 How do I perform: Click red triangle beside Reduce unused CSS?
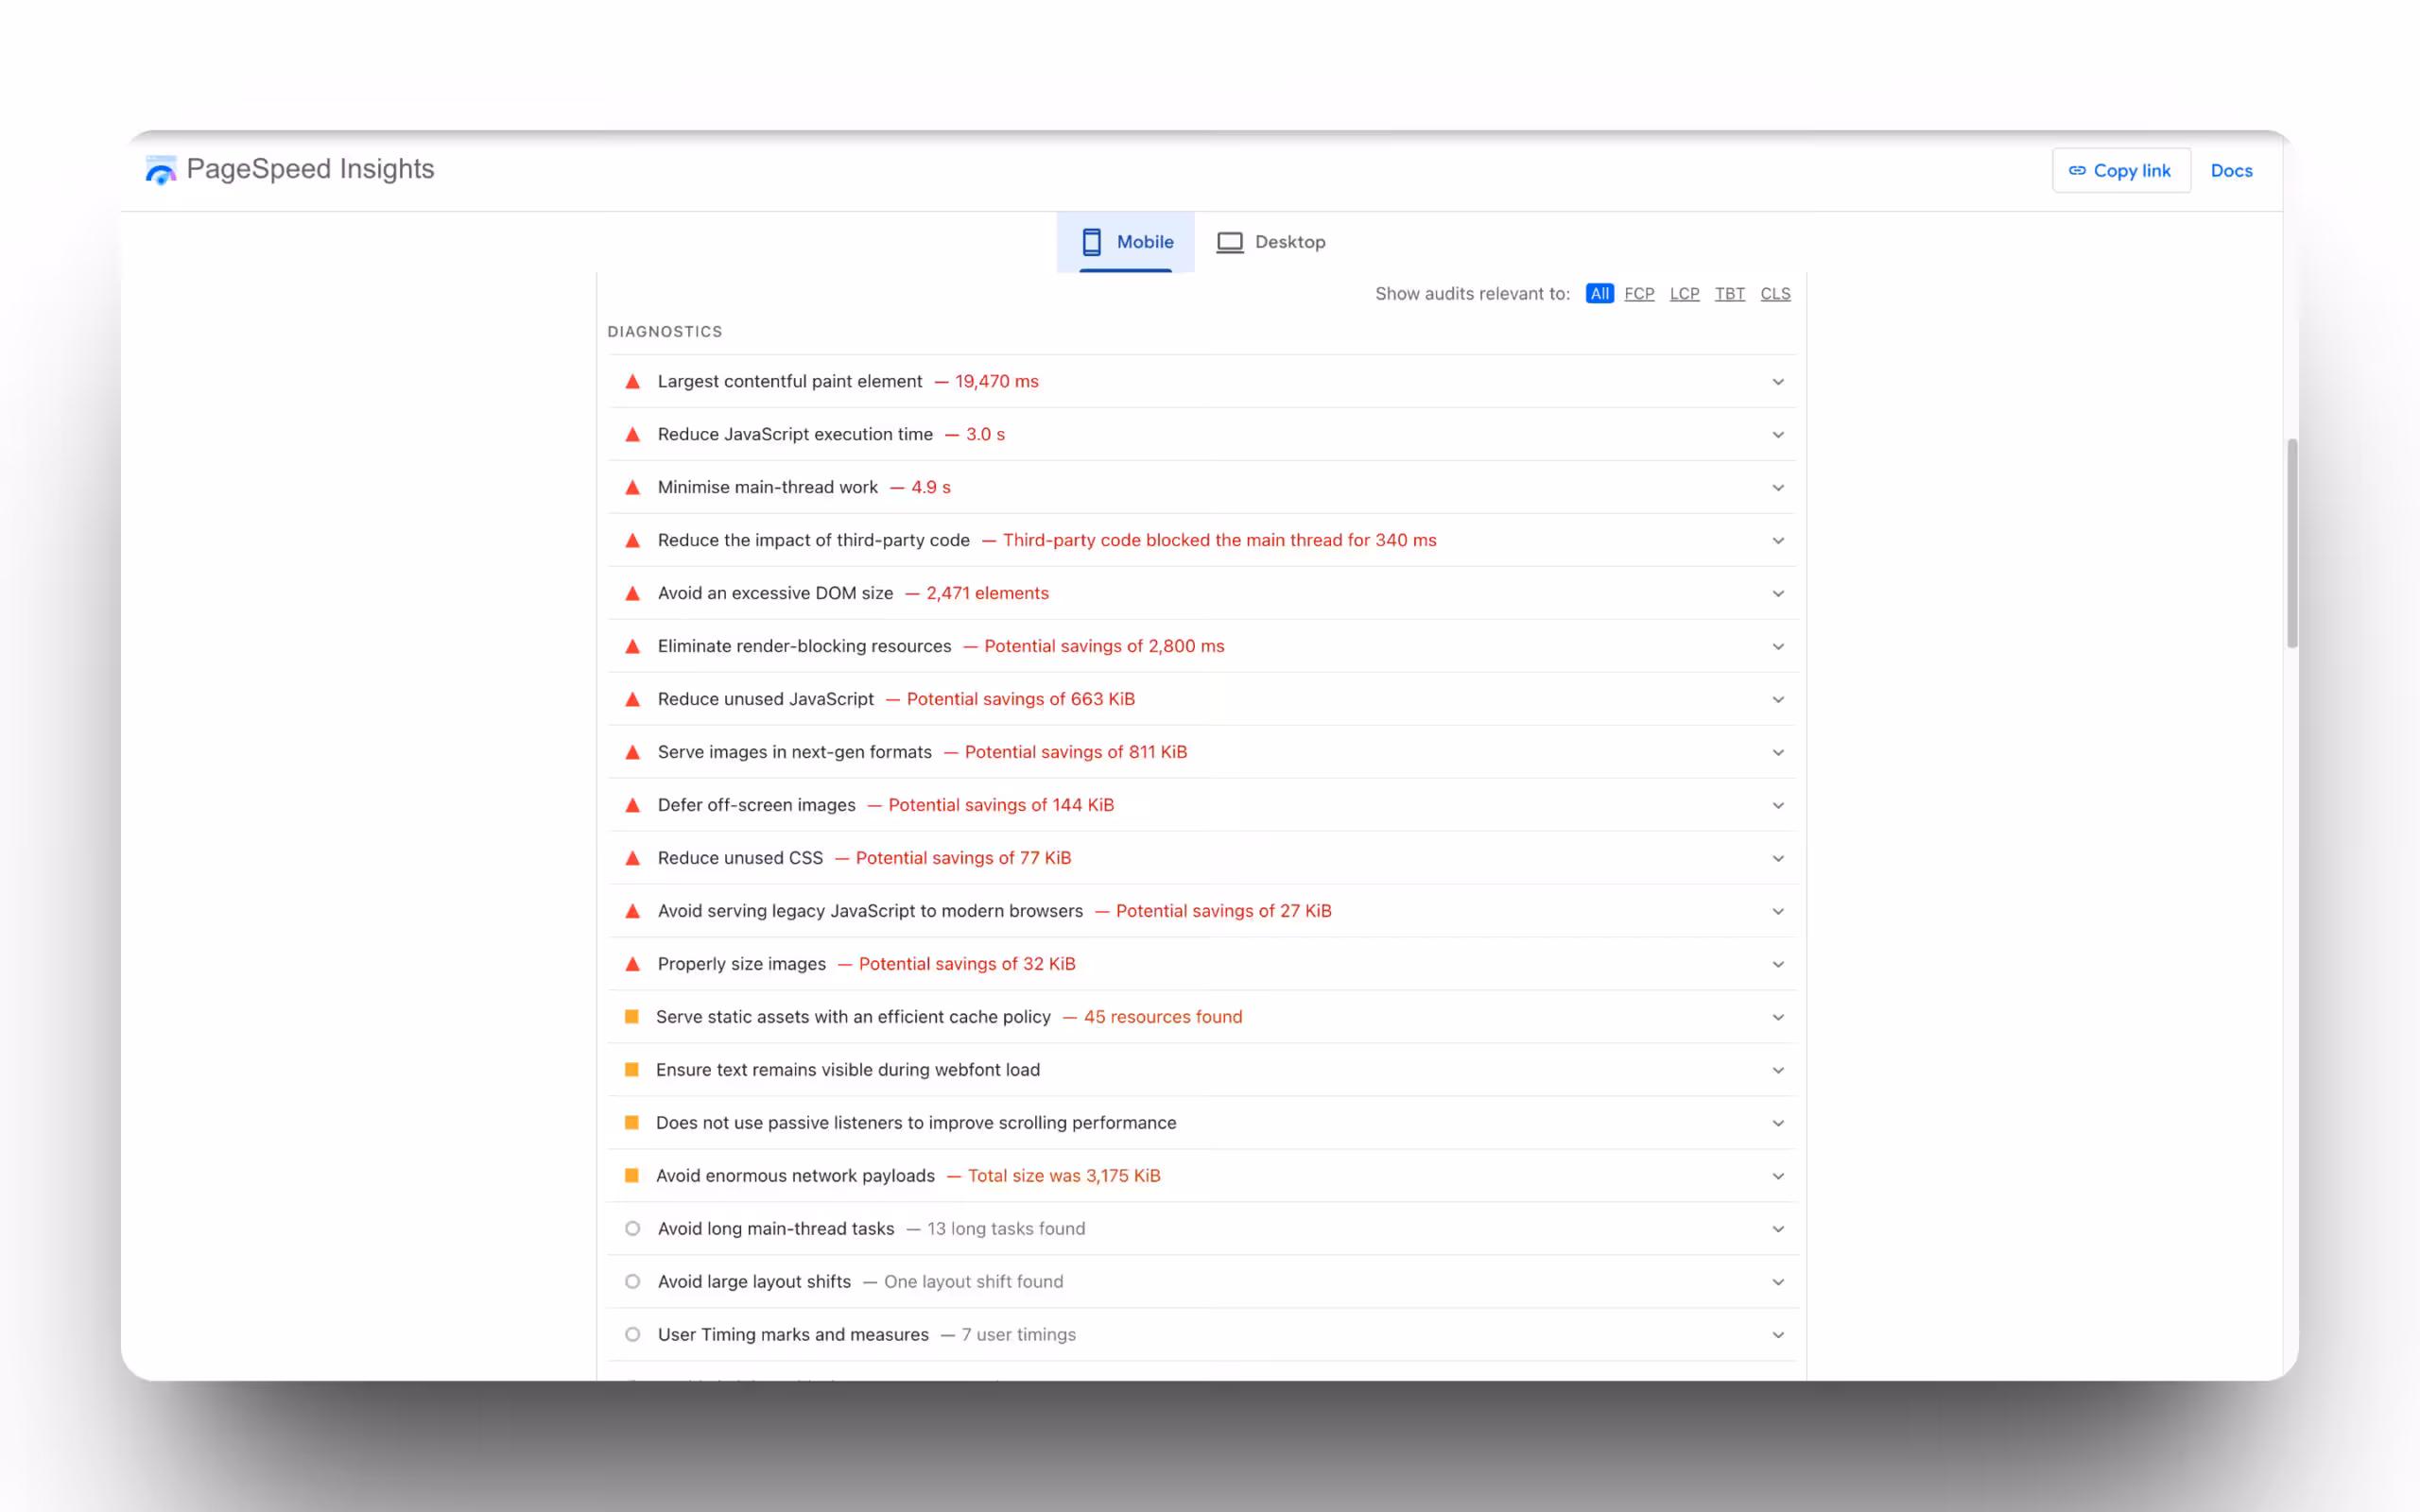pos(632,859)
